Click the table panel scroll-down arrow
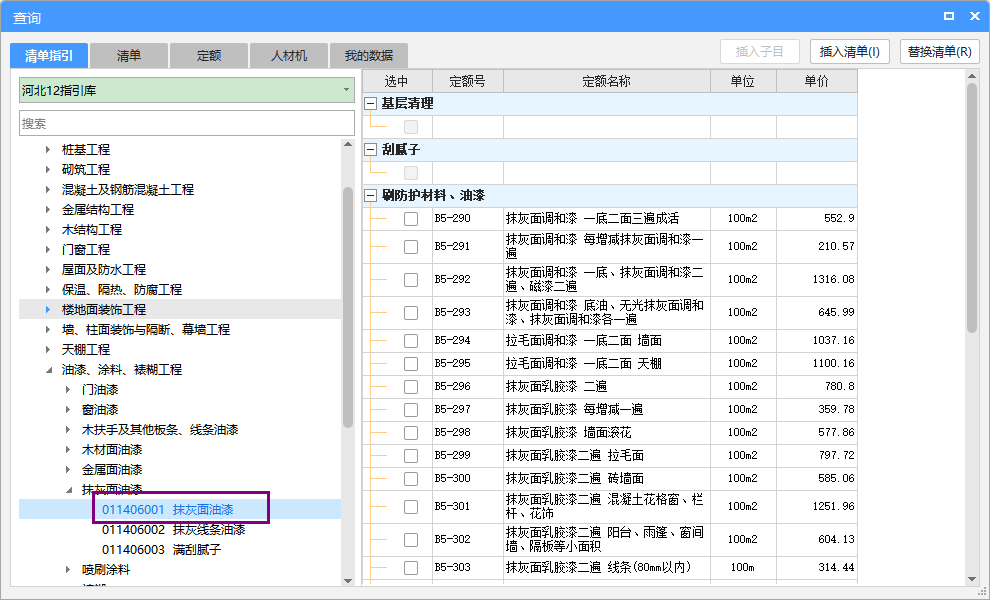 click(x=972, y=579)
